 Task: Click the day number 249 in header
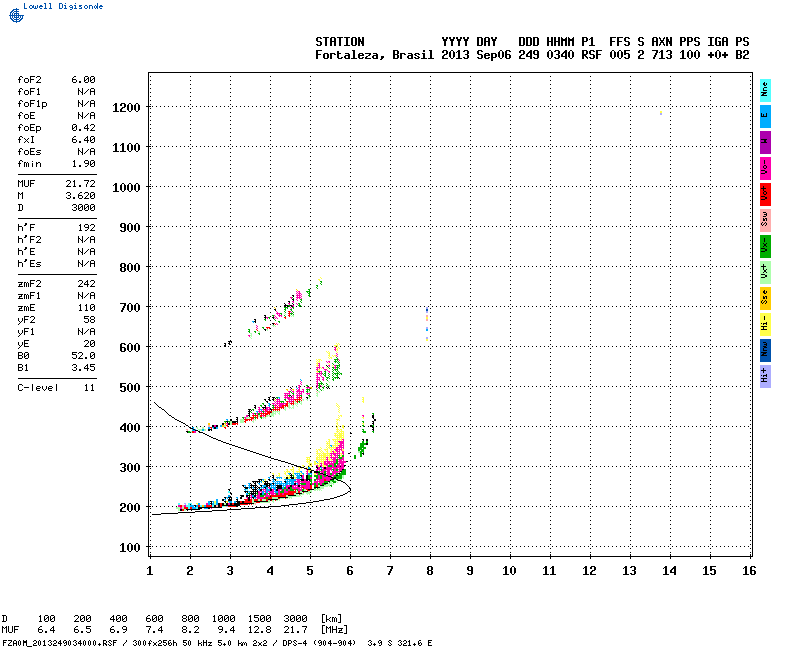529,55
